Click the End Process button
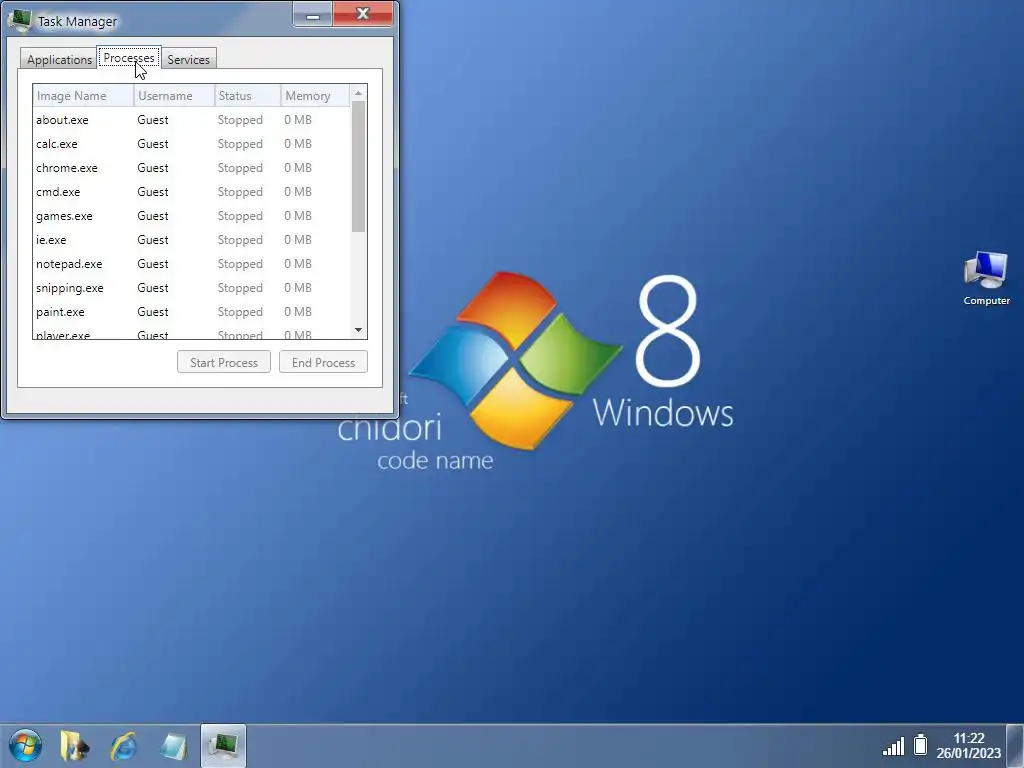This screenshot has height=768, width=1024. 323,362
